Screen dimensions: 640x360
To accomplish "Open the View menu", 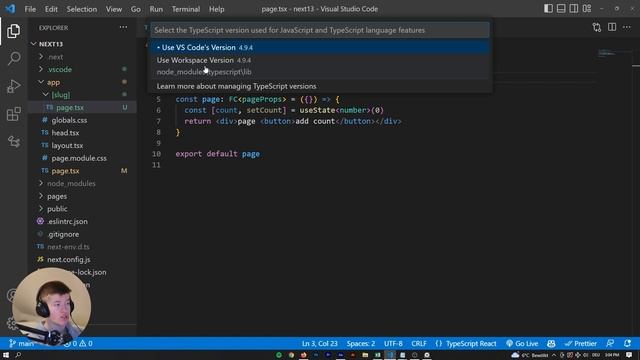I will click(114, 9).
